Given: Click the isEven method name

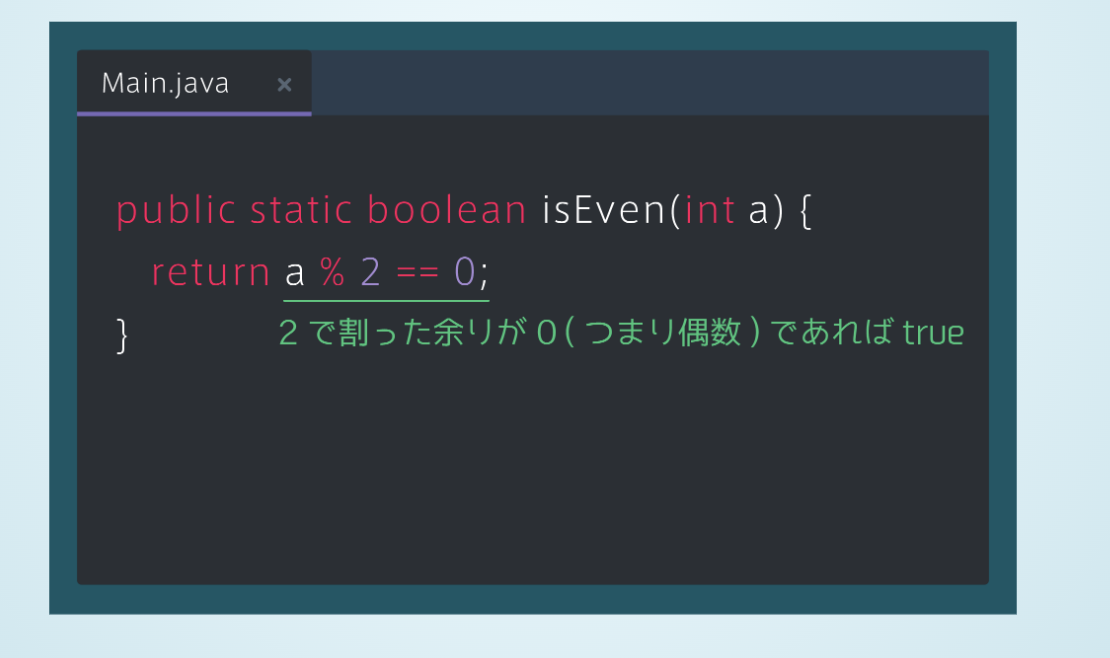Looking at the screenshot, I should [603, 210].
